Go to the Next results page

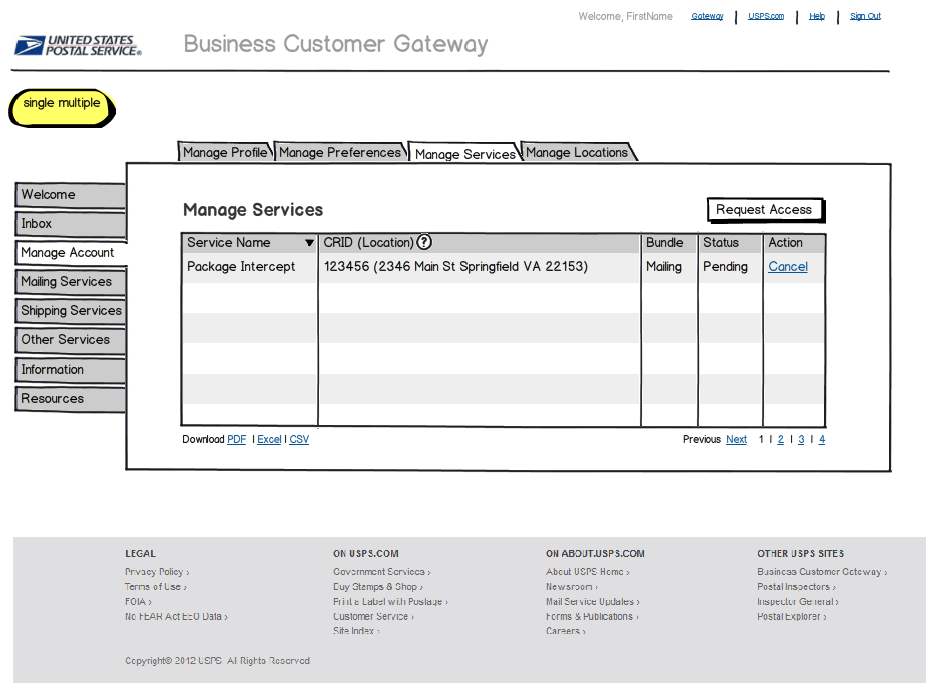pos(736,440)
